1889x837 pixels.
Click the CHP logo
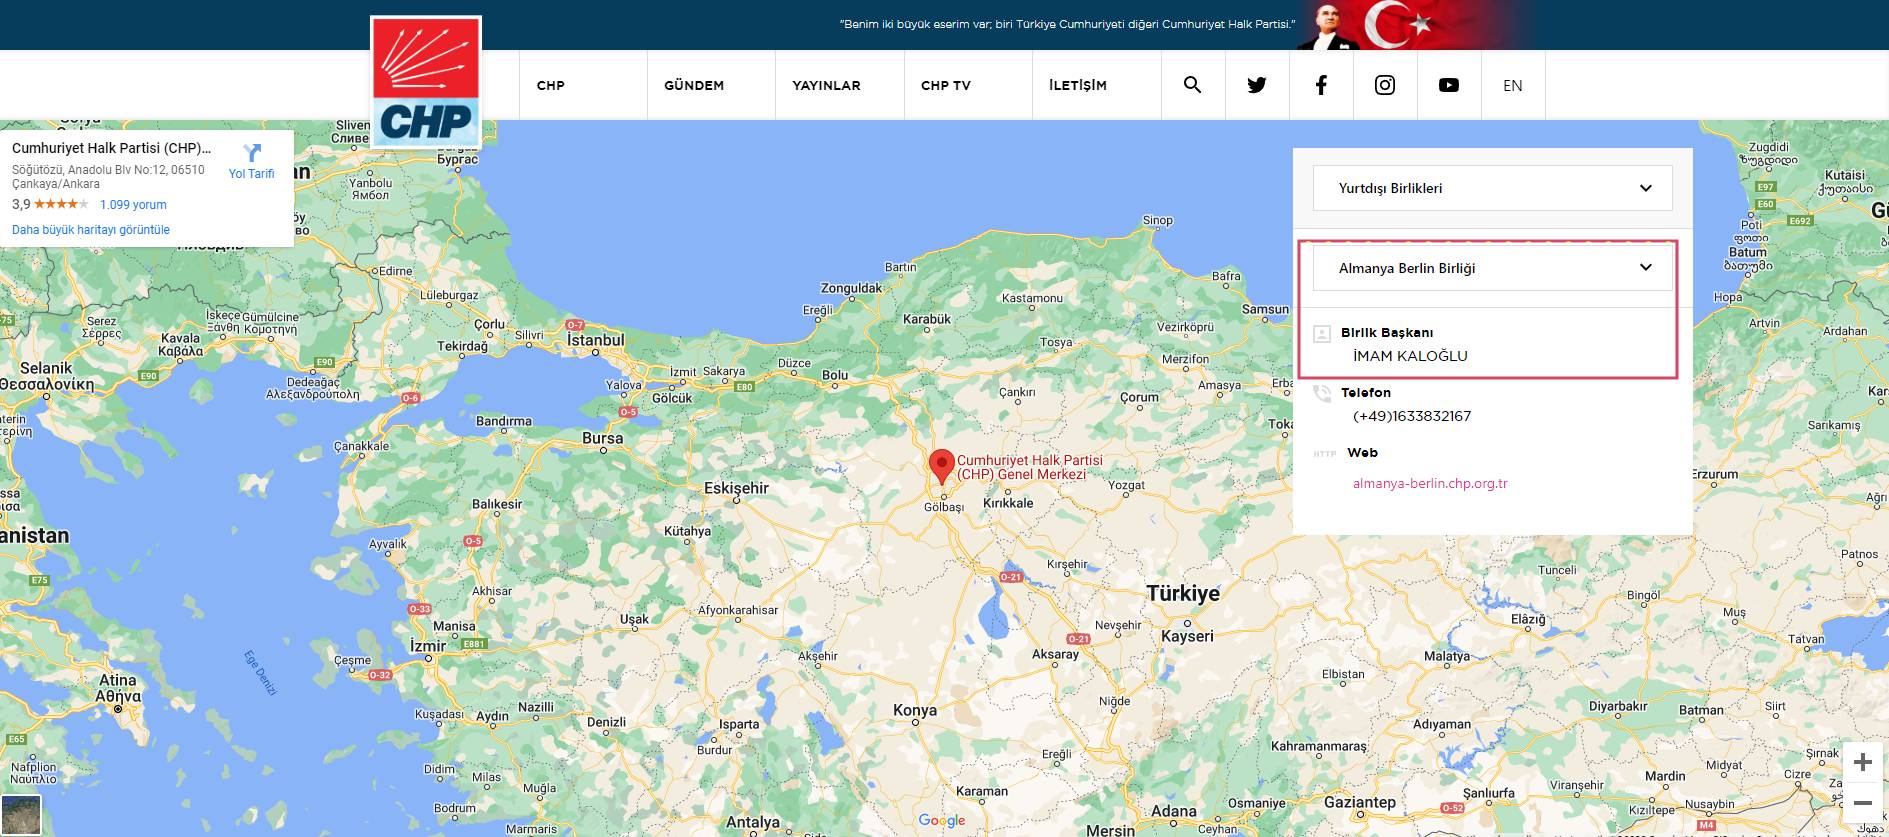pyautogui.click(x=426, y=82)
